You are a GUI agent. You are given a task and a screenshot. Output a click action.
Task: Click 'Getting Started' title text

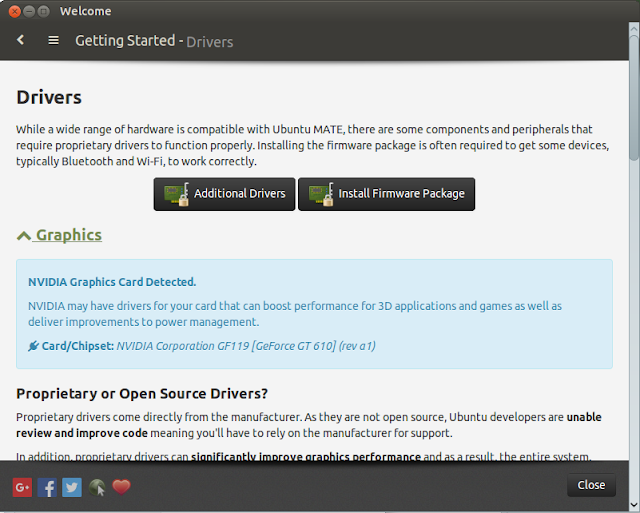pyautogui.click(x=125, y=41)
